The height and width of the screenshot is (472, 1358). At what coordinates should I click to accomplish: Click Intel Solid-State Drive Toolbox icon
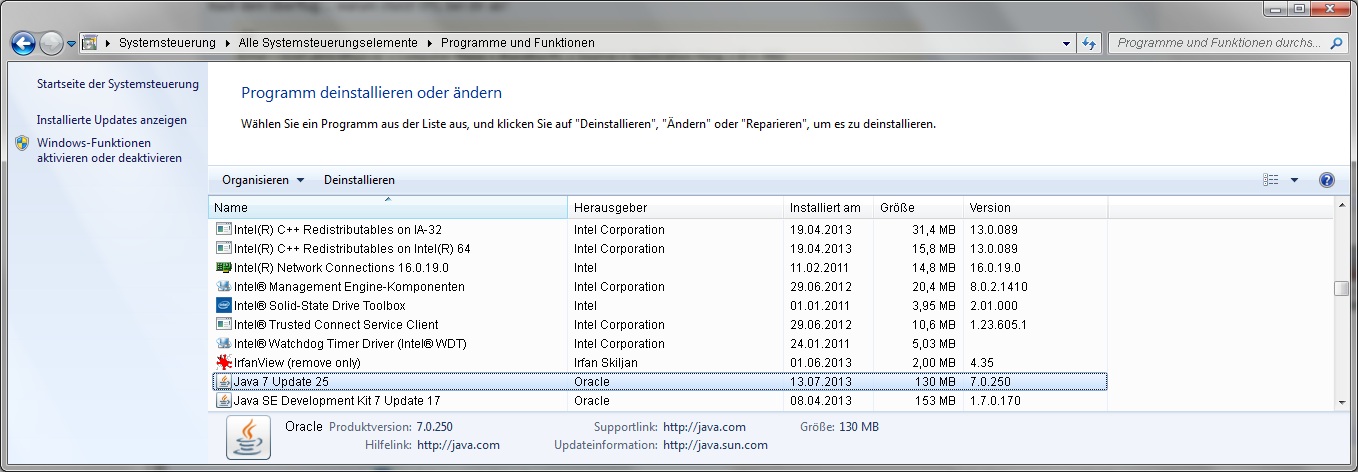[x=224, y=305]
